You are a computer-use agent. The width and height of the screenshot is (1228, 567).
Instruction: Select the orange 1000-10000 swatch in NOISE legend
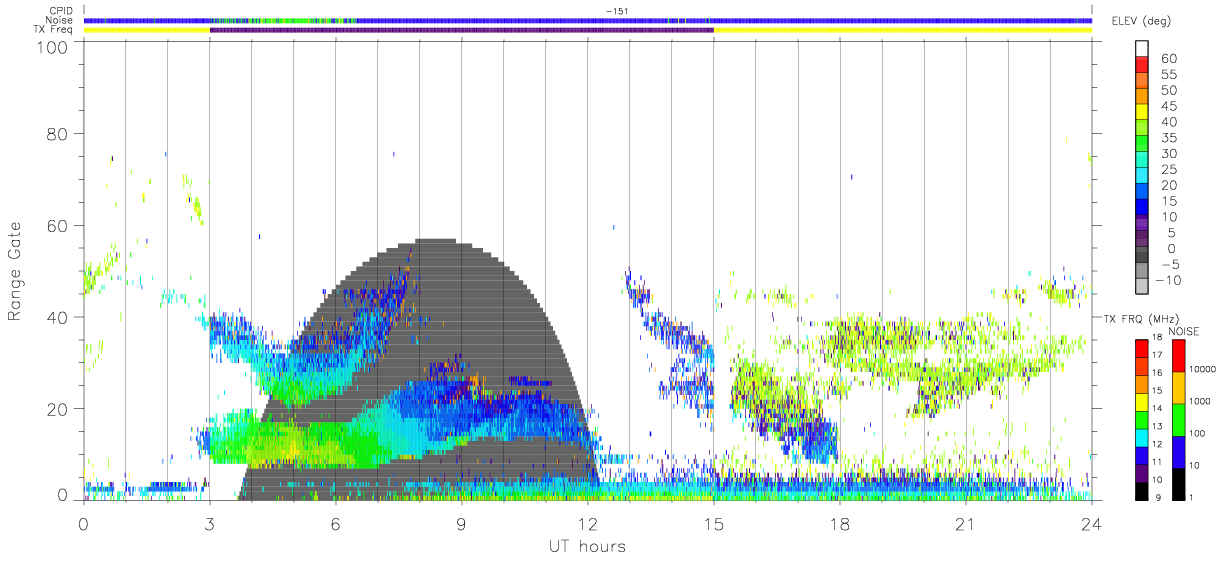click(1178, 386)
